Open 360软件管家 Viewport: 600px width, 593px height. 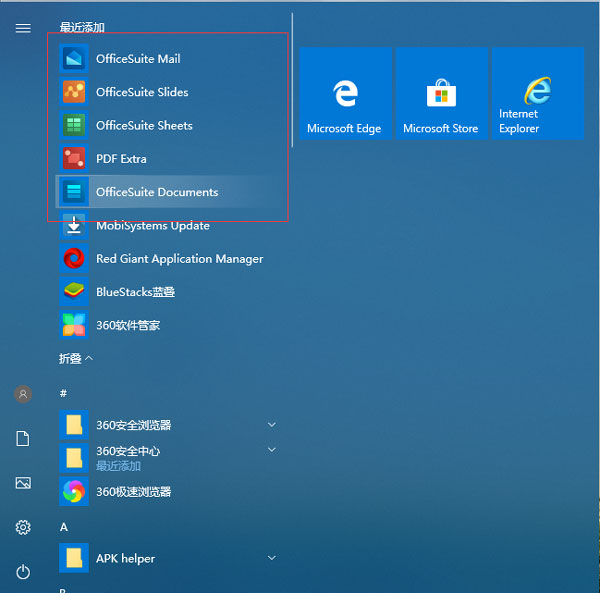tap(128, 325)
